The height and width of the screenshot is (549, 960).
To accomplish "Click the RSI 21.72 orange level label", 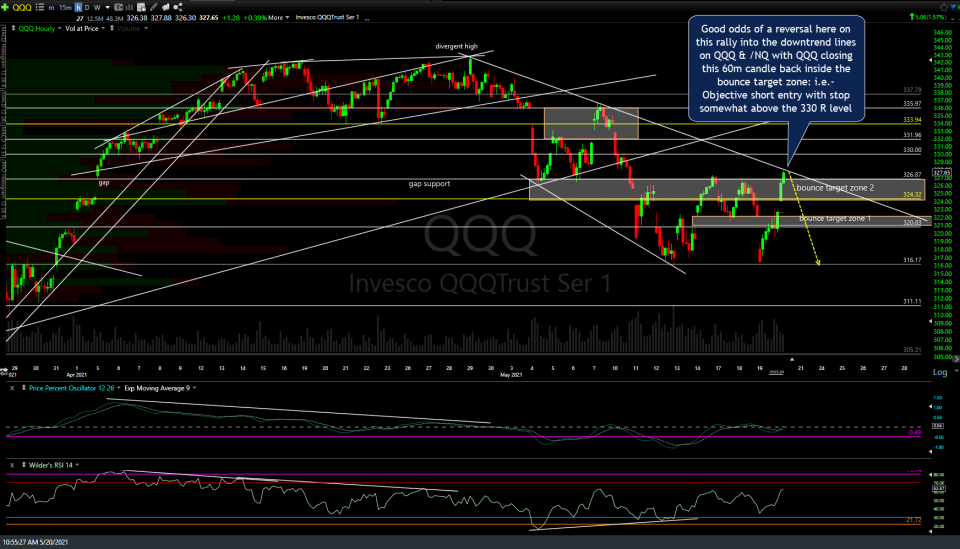I will point(913,520).
